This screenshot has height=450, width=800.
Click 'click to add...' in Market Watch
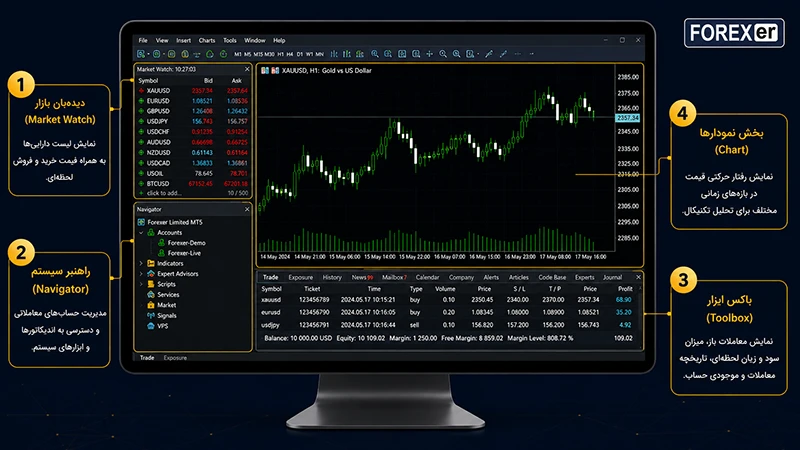(164, 193)
